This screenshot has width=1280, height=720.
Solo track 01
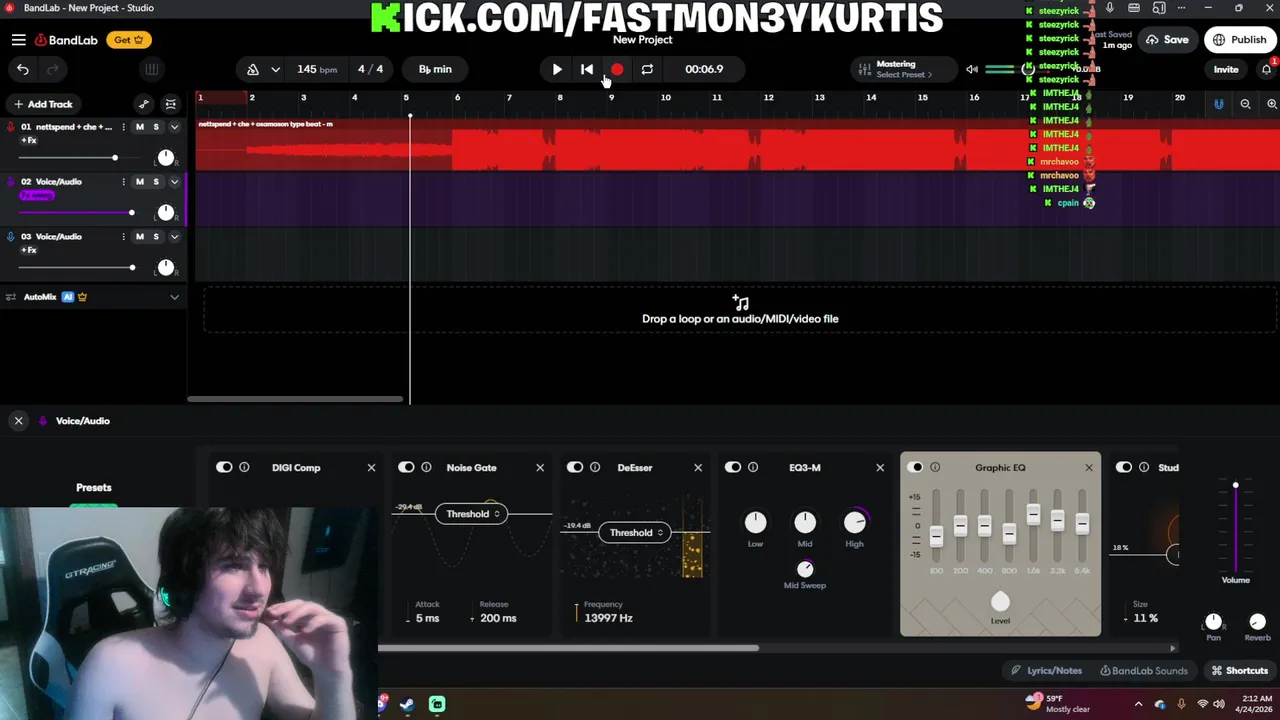click(x=156, y=127)
